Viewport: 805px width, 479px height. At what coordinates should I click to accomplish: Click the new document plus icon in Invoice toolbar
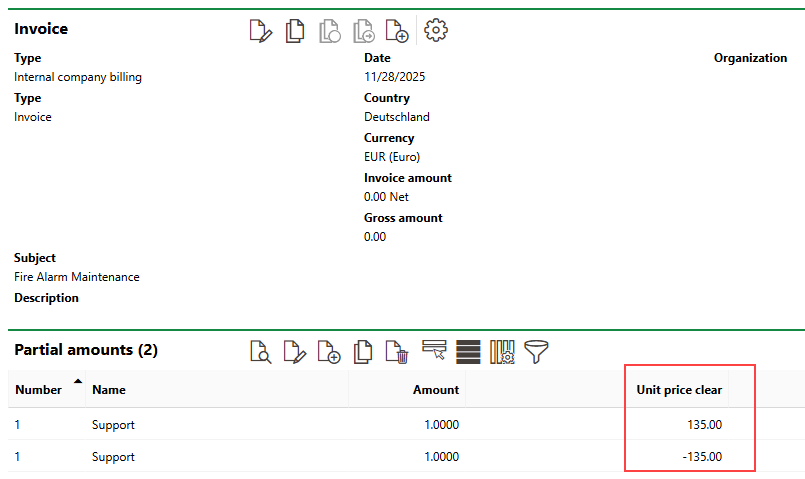(x=397, y=31)
